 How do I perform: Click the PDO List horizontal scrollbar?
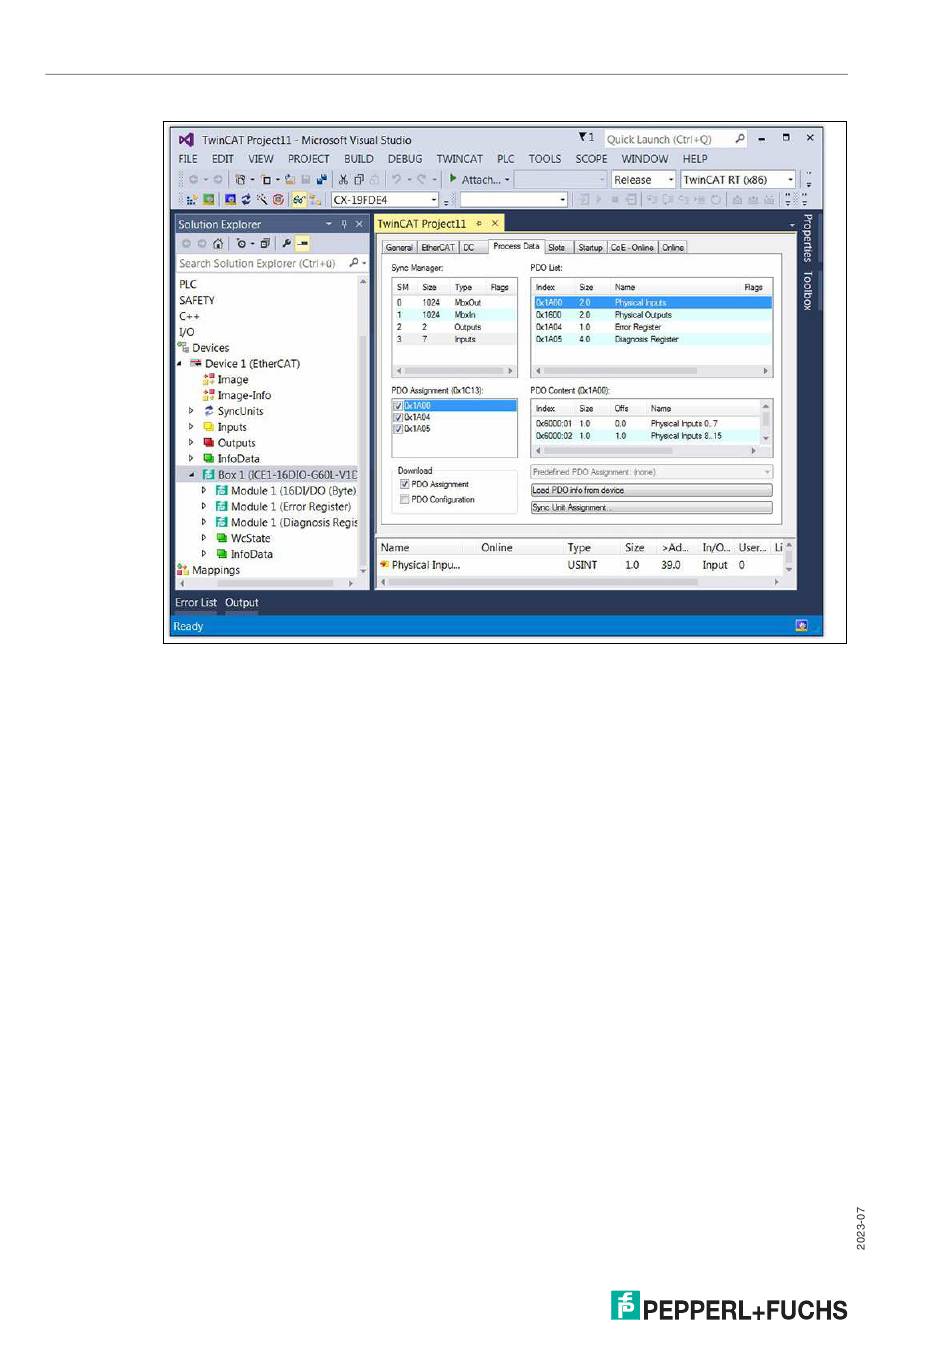point(652,371)
